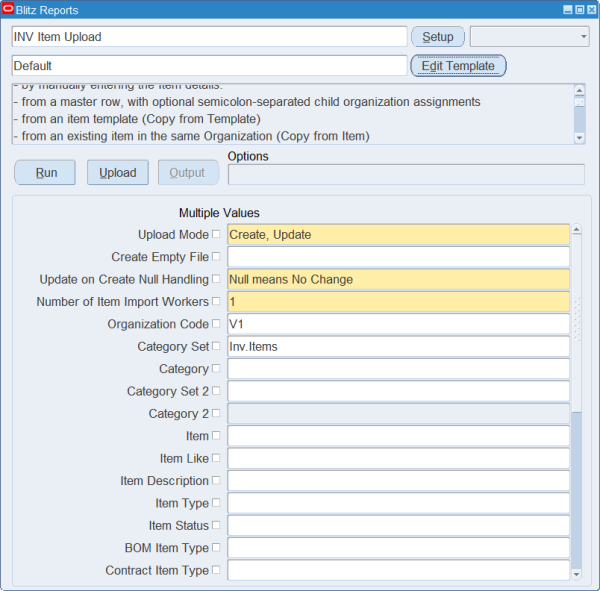The image size is (600, 591).
Task: Tick the Category 2 checkbox
Action: point(216,413)
